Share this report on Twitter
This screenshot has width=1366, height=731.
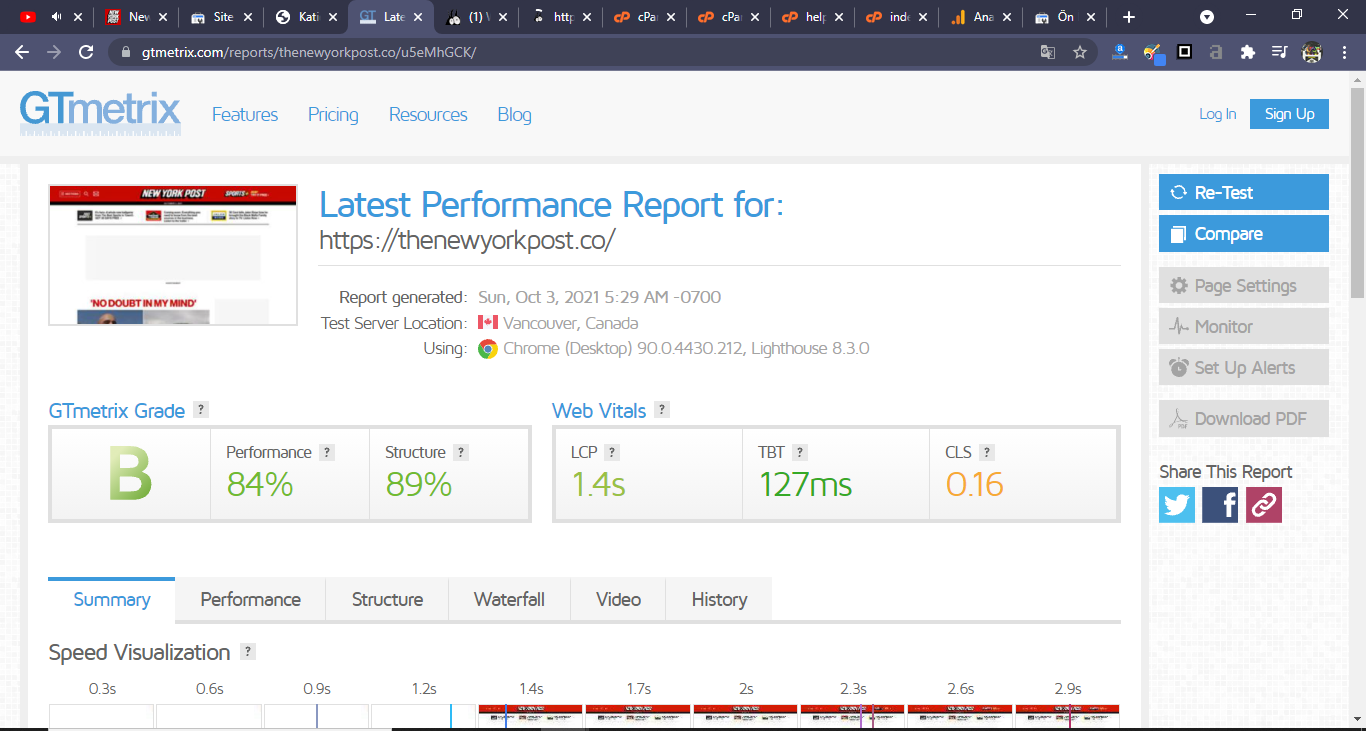1177,505
